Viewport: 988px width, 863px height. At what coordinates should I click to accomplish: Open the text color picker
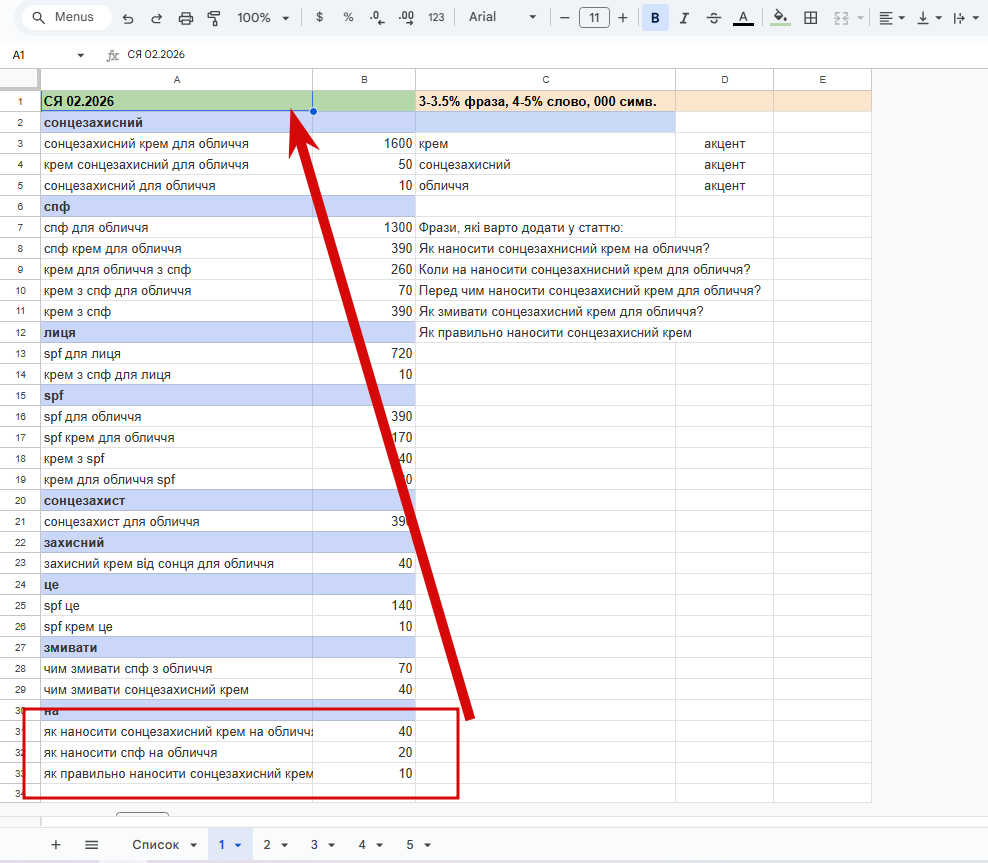[x=744, y=18]
